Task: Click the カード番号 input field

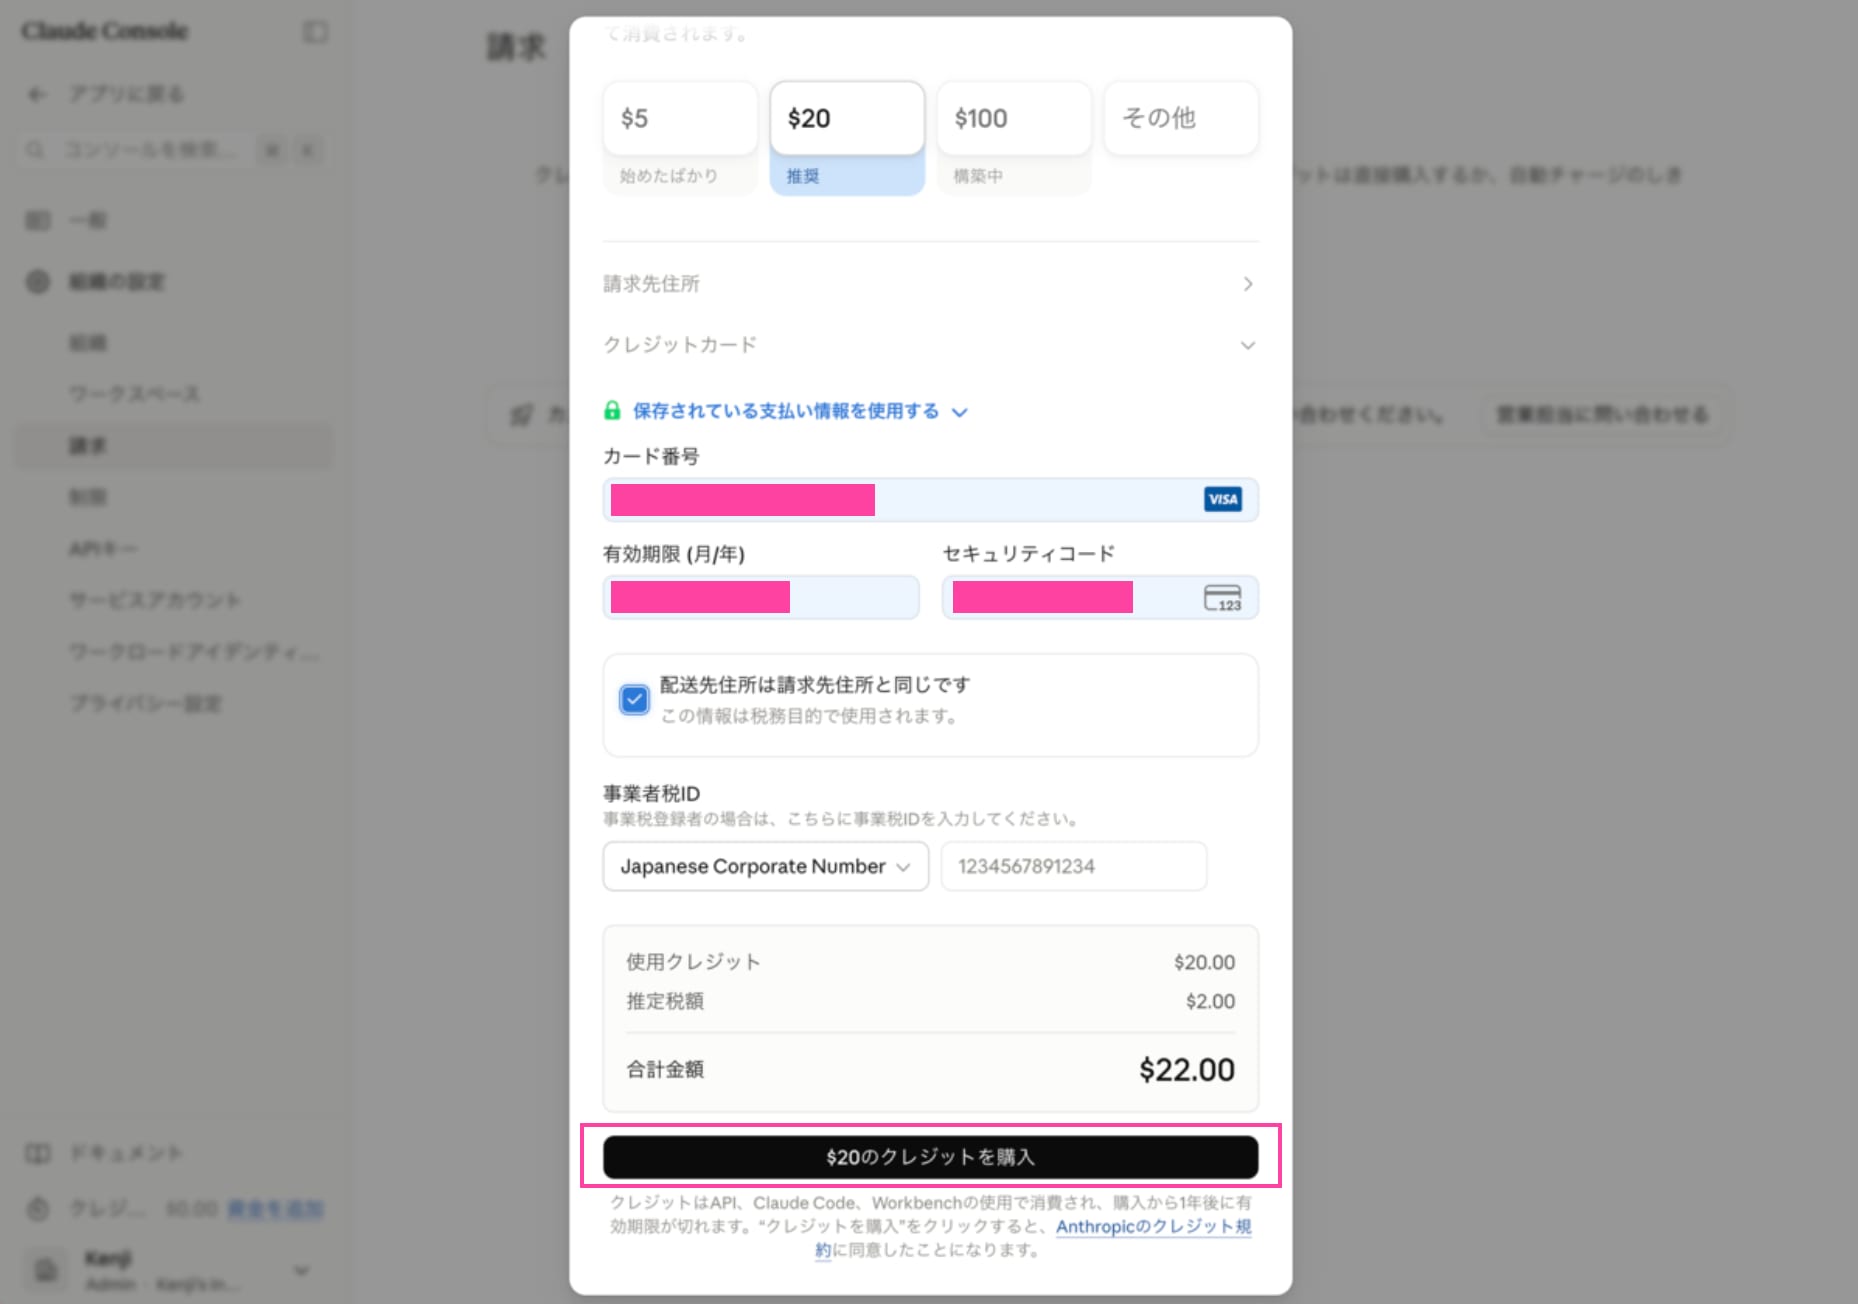Action: click(930, 500)
